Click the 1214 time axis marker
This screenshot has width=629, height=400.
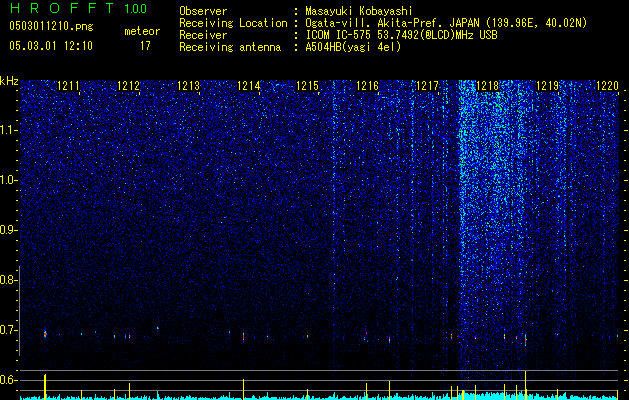(x=248, y=86)
